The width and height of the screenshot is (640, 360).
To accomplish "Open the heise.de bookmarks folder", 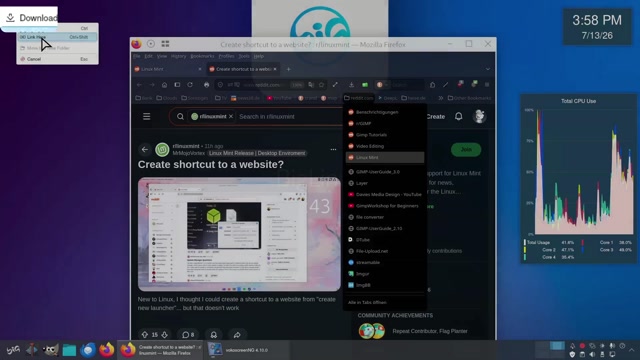I will 413,98.
